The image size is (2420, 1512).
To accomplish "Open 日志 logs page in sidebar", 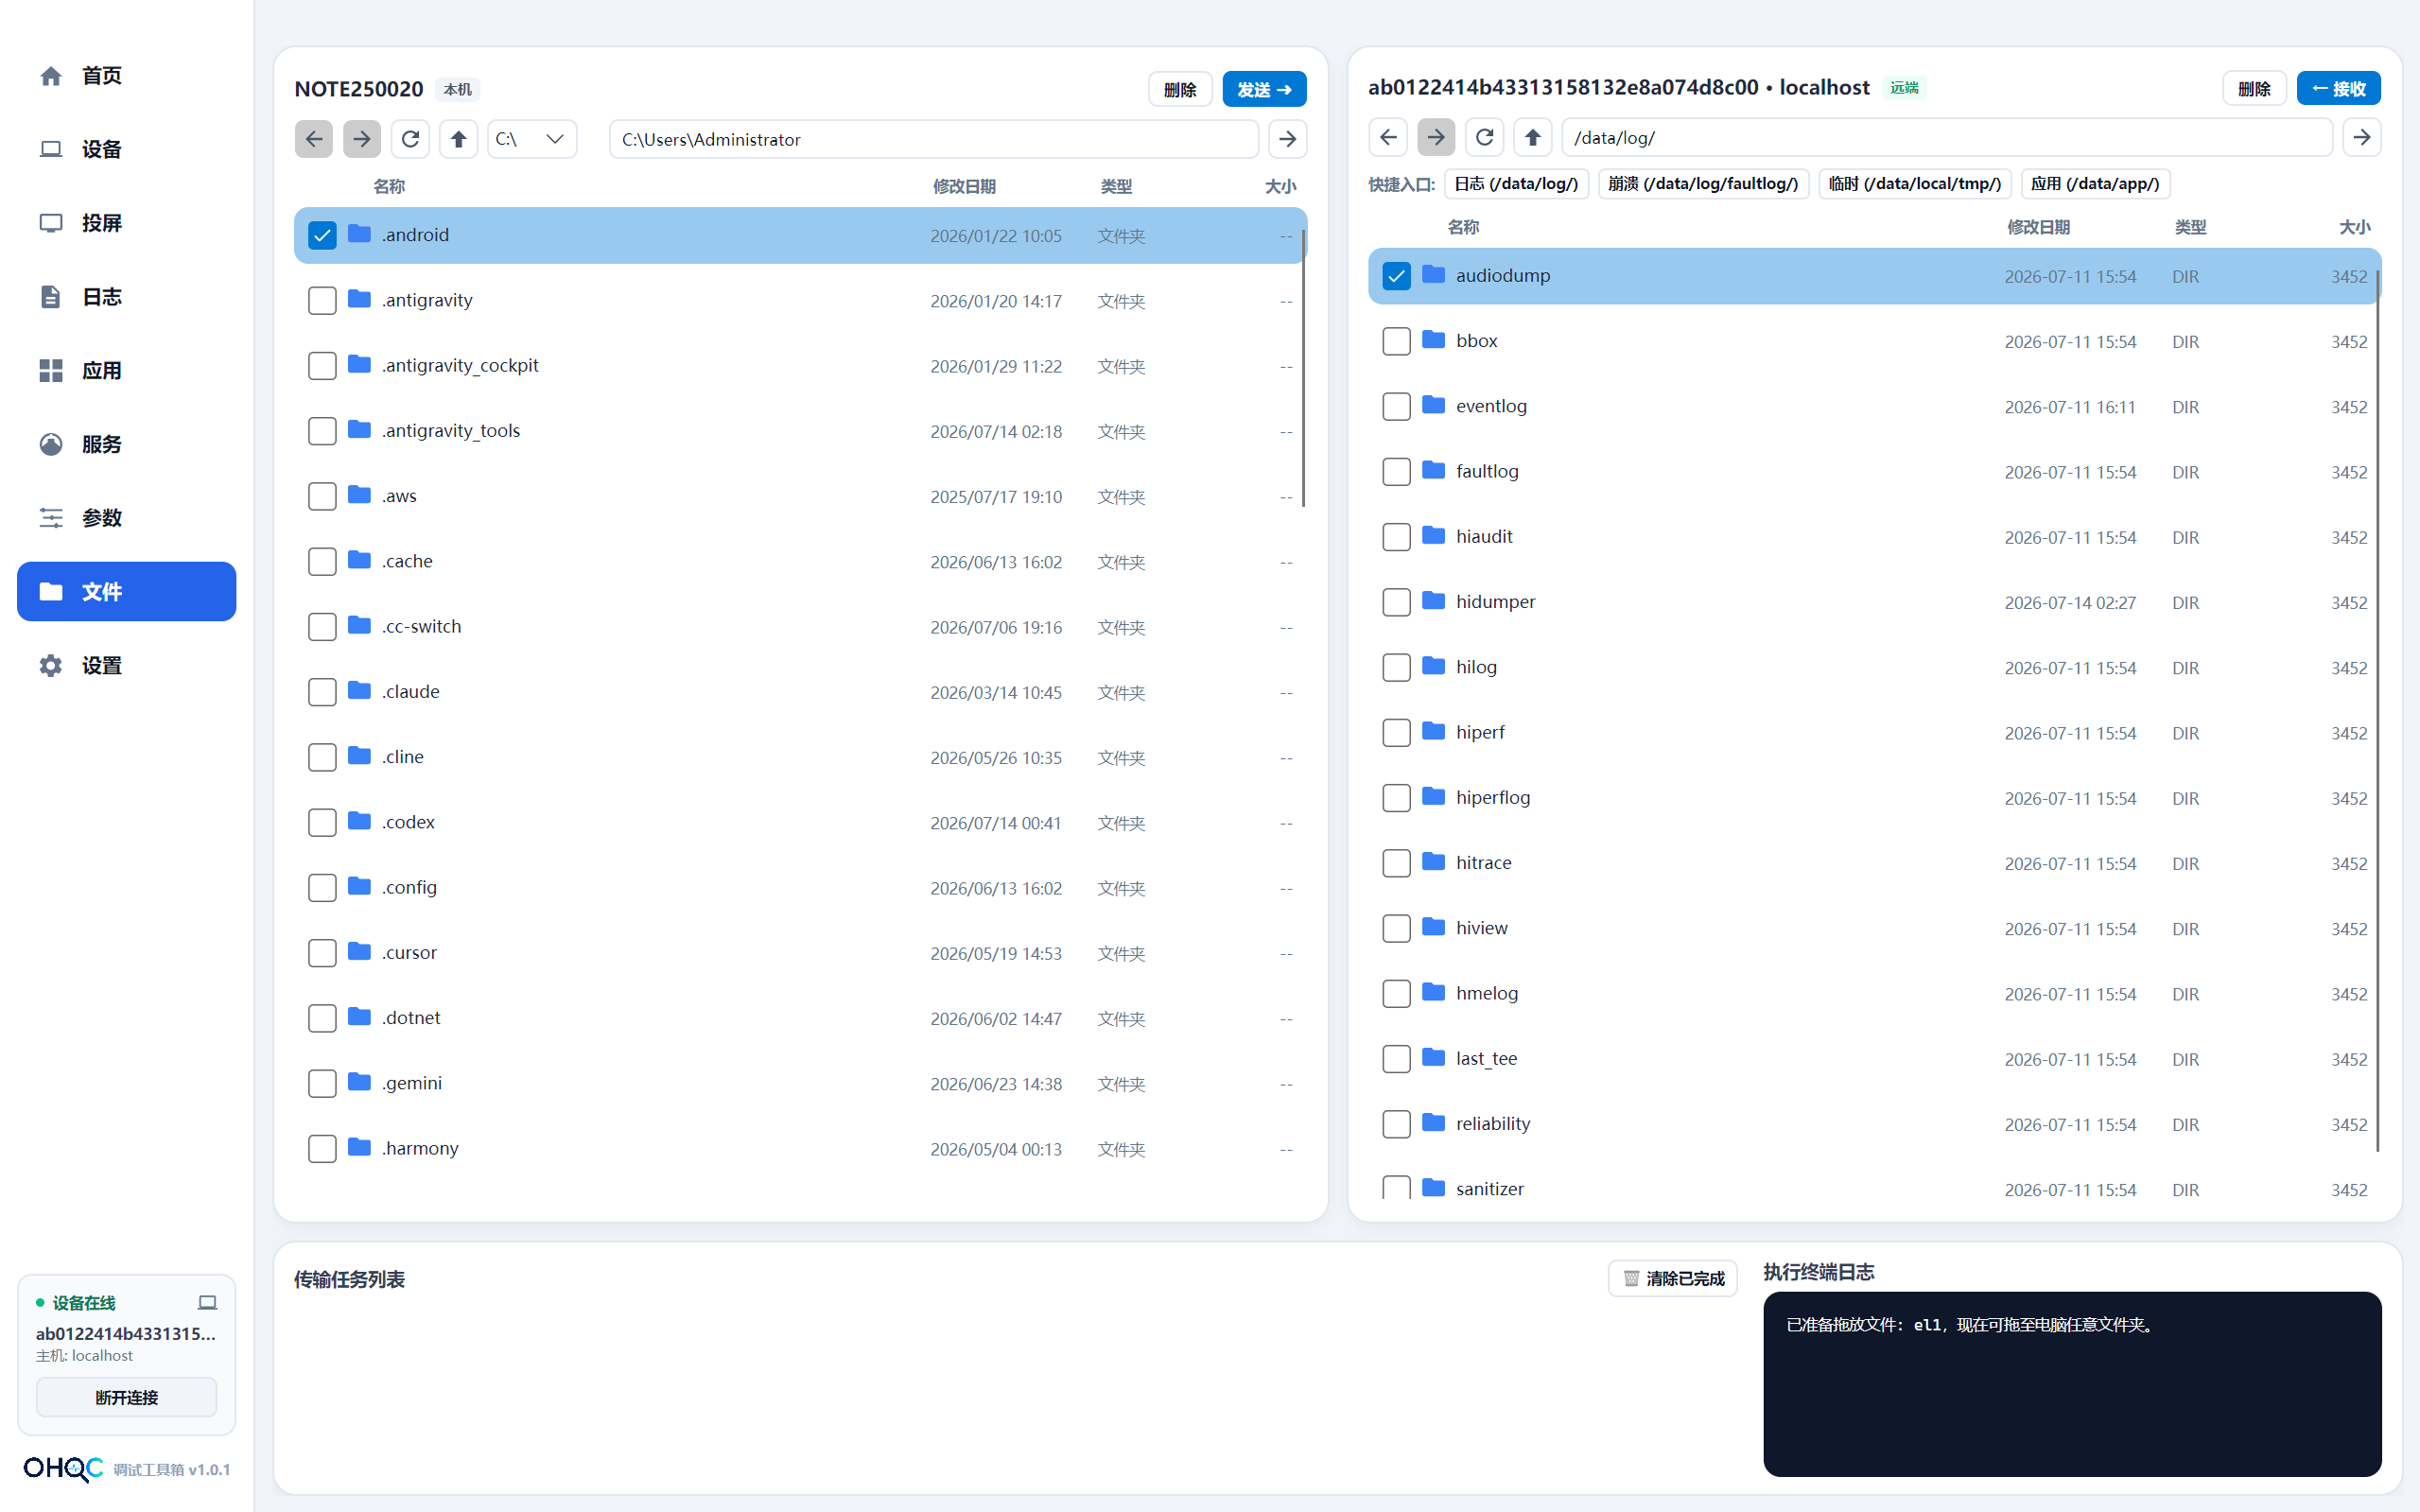I will [126, 297].
